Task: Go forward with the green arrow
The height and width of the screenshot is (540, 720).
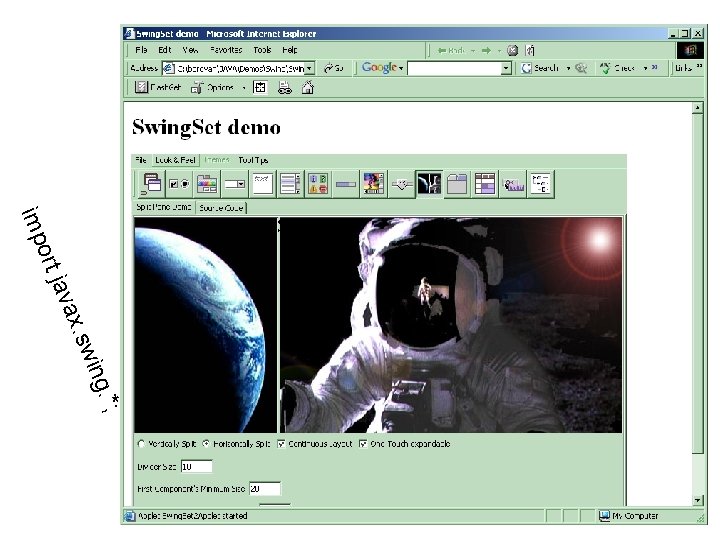Action: (x=486, y=51)
